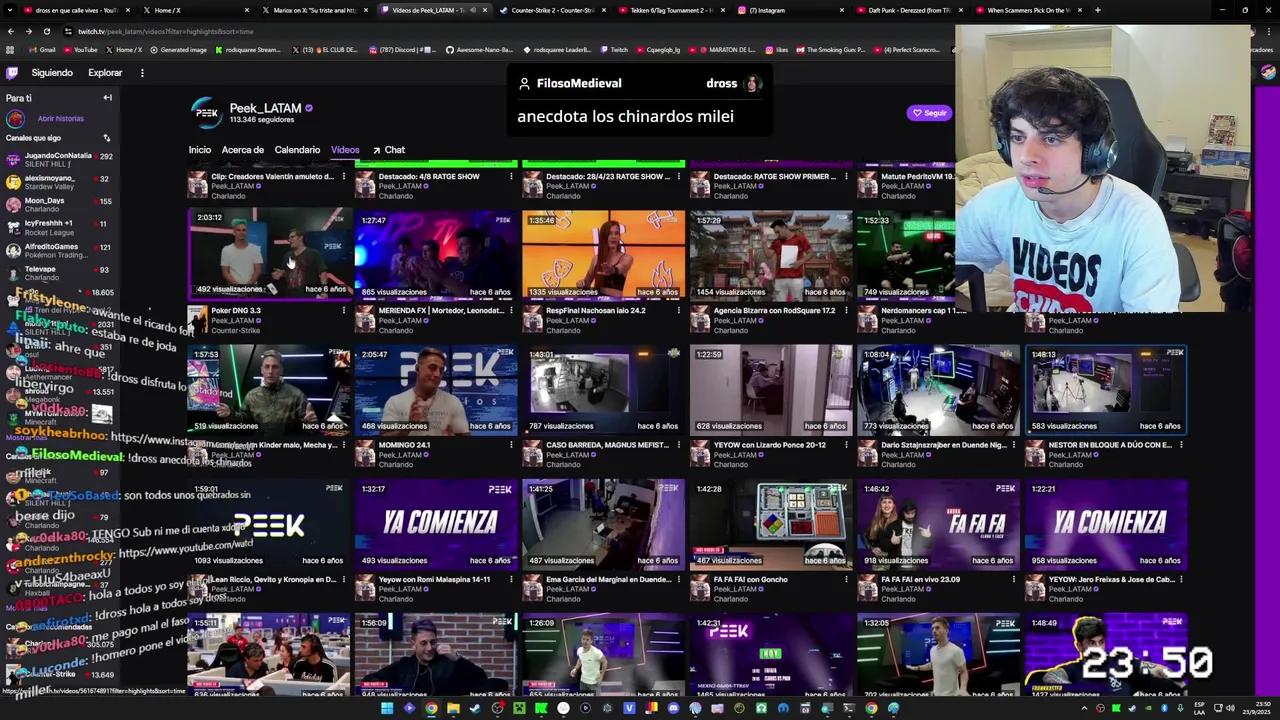Open the AlfreditoGames followed channel
The width and height of the screenshot is (1280, 720).
58,250
